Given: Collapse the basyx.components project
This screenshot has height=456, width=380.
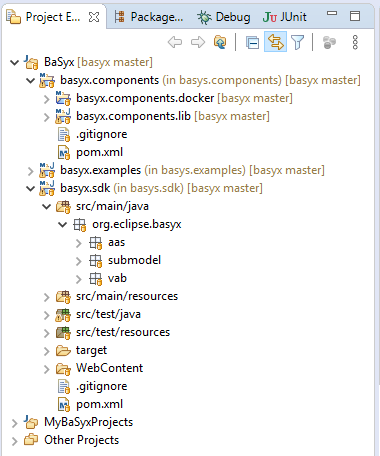Looking at the screenshot, I should point(30,80).
